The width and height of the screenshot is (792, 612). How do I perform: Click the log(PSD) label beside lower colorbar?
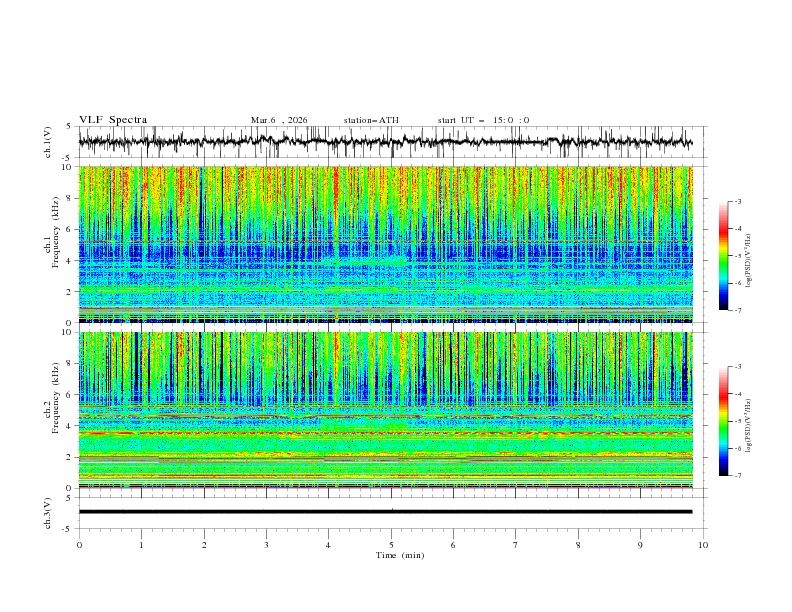(750, 421)
